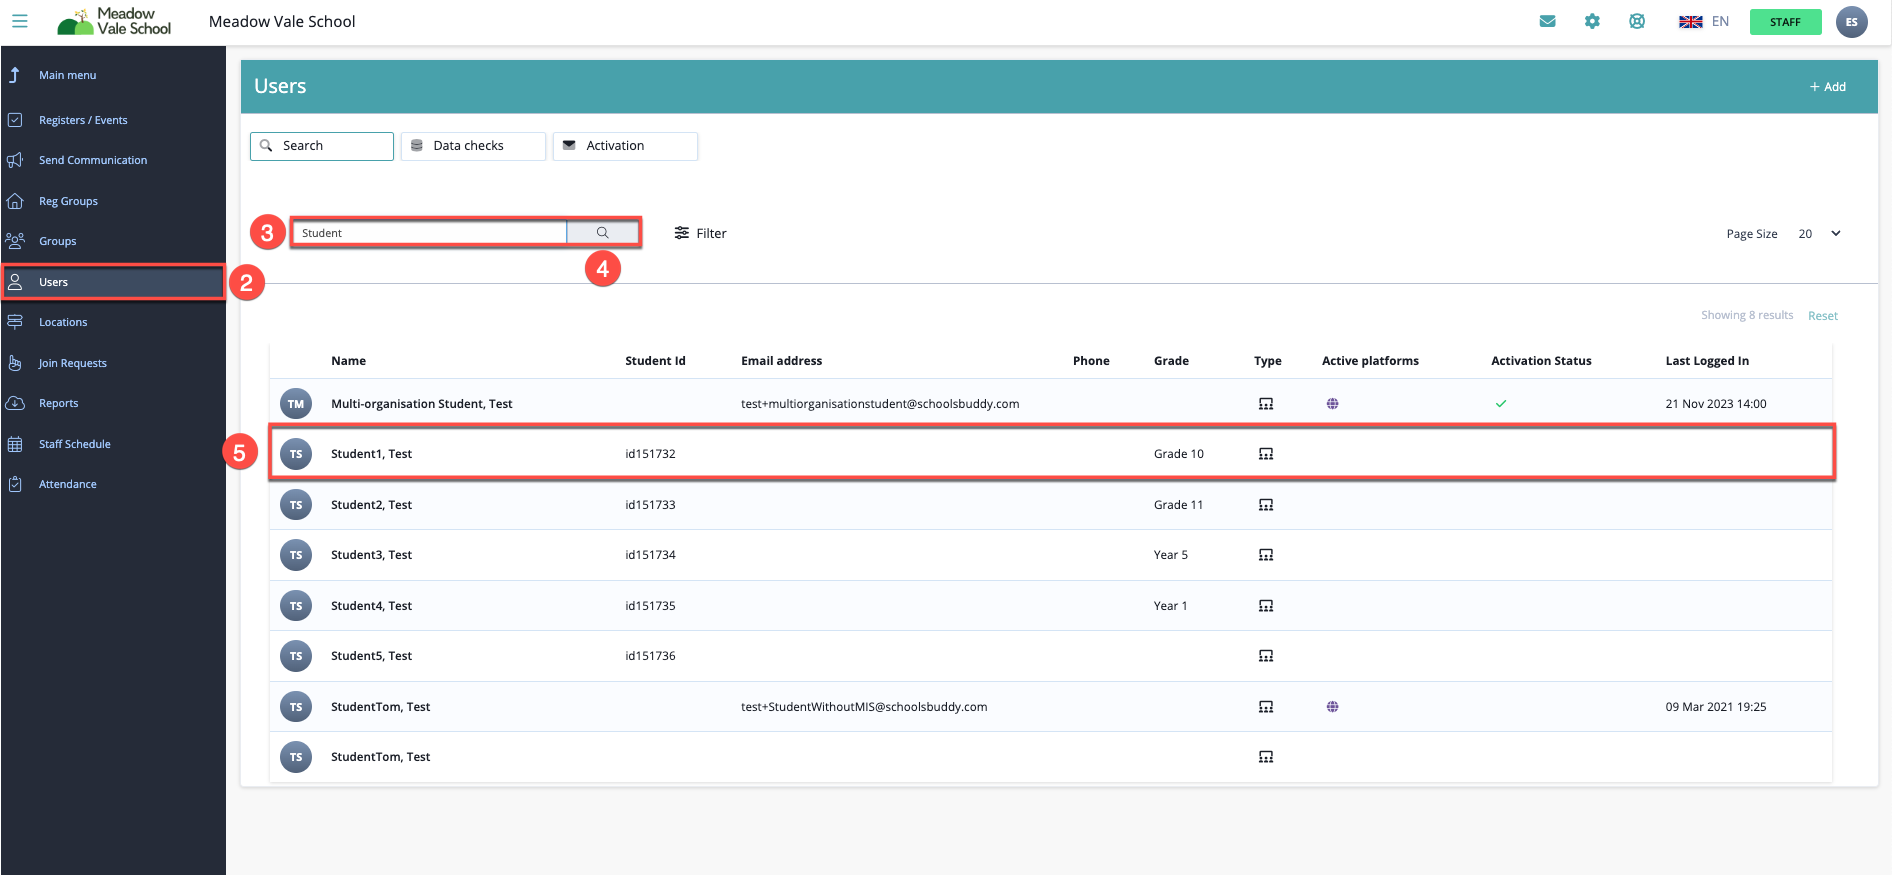Open Staff Schedule in the sidebar
1892x875 pixels.
pos(74,444)
